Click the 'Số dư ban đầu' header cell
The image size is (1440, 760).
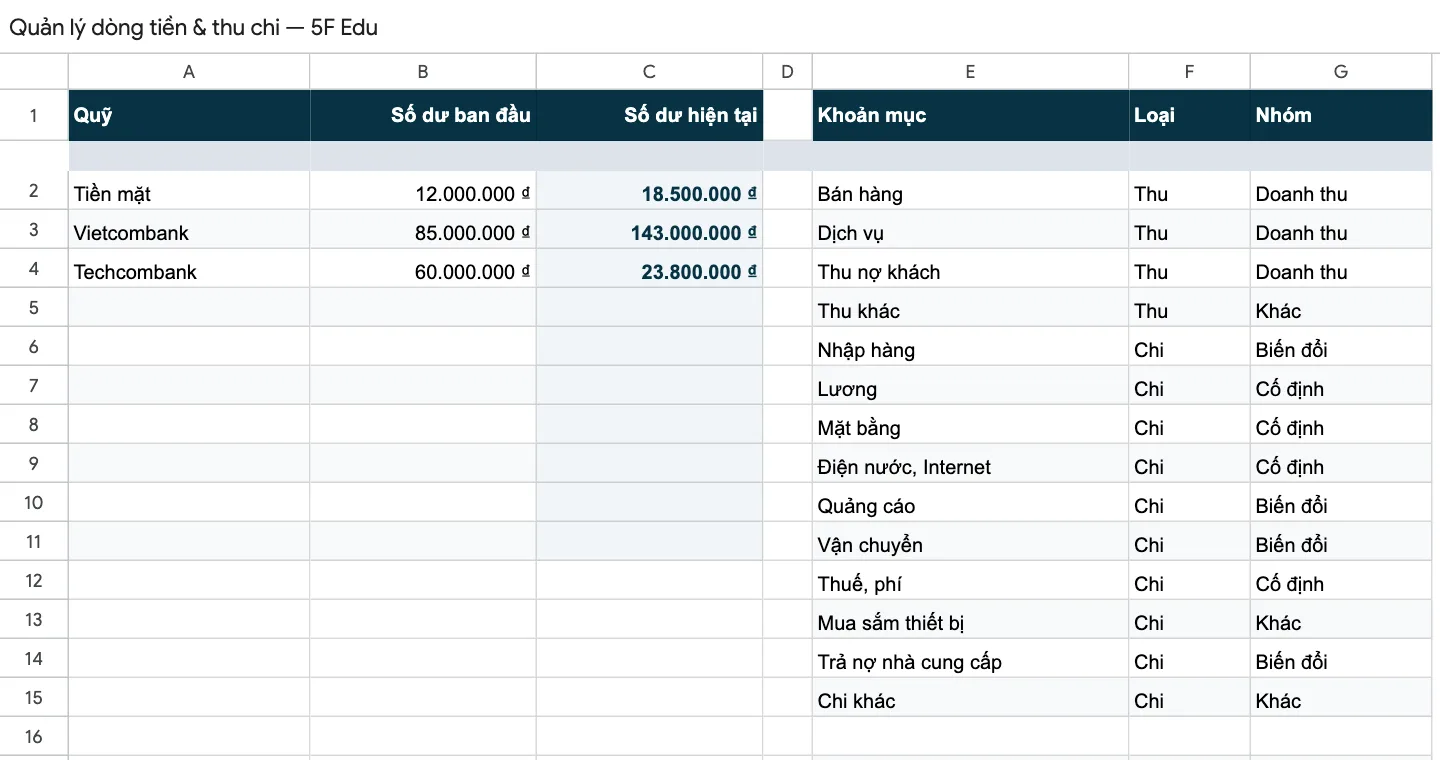click(x=423, y=115)
